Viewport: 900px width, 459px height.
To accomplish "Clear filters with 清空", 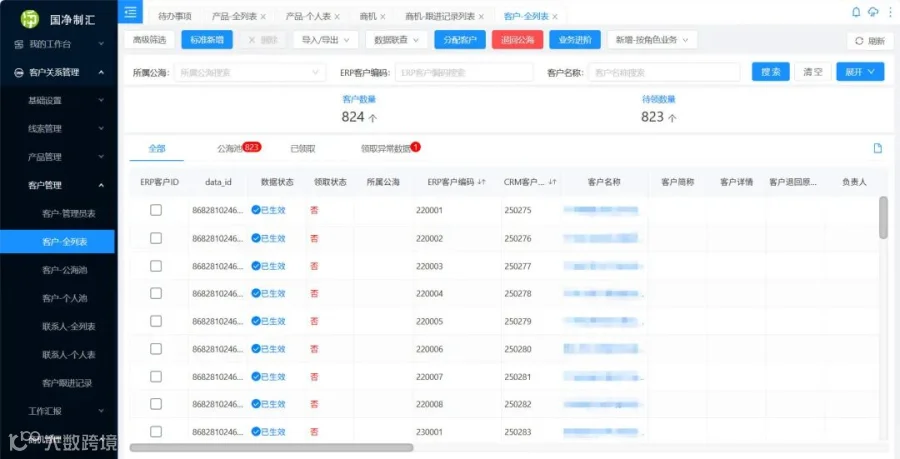I will pos(813,72).
